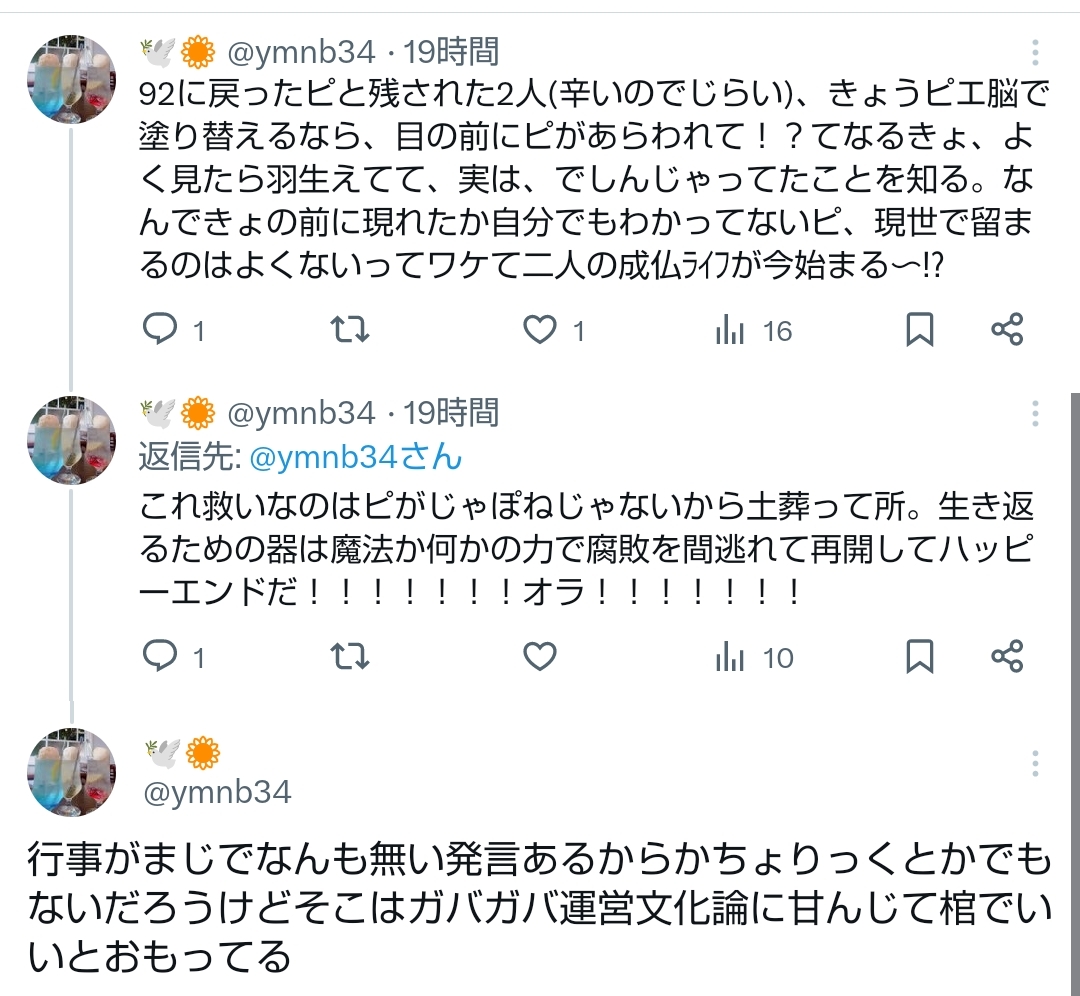Viewport: 1080px width, 996px height.
Task: Open more options for second tweet
Action: pos(1036,413)
